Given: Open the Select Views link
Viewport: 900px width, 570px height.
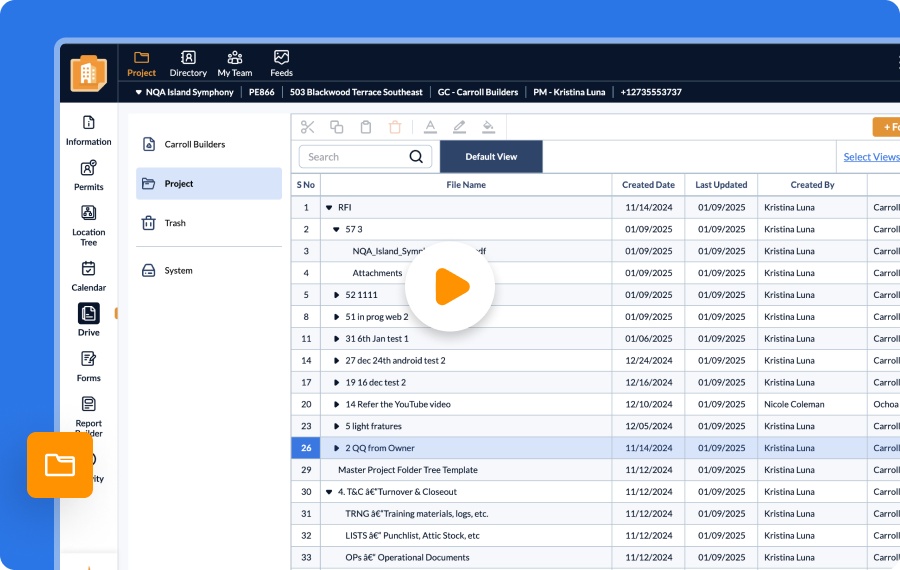Looking at the screenshot, I should coord(871,157).
